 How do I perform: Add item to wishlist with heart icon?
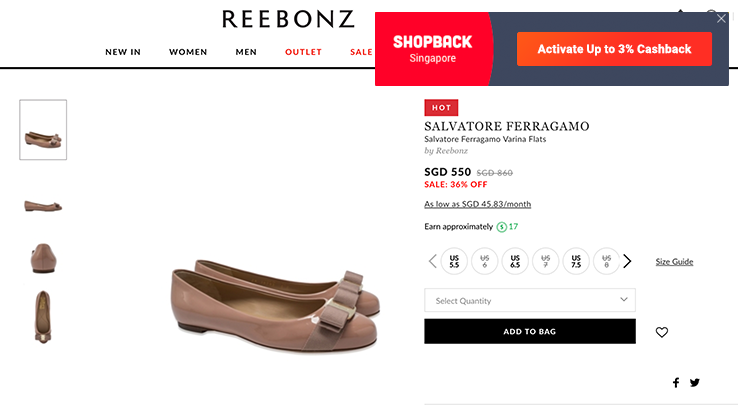661,332
